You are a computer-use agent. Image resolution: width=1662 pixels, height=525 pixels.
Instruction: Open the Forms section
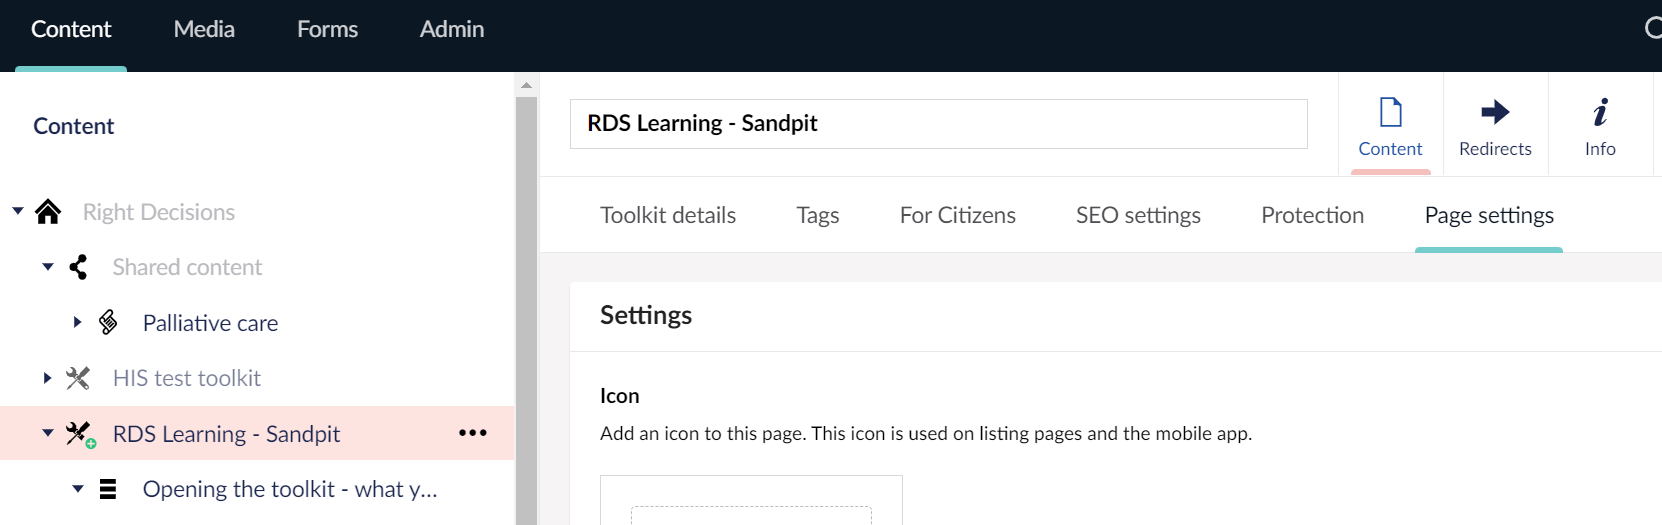327,30
